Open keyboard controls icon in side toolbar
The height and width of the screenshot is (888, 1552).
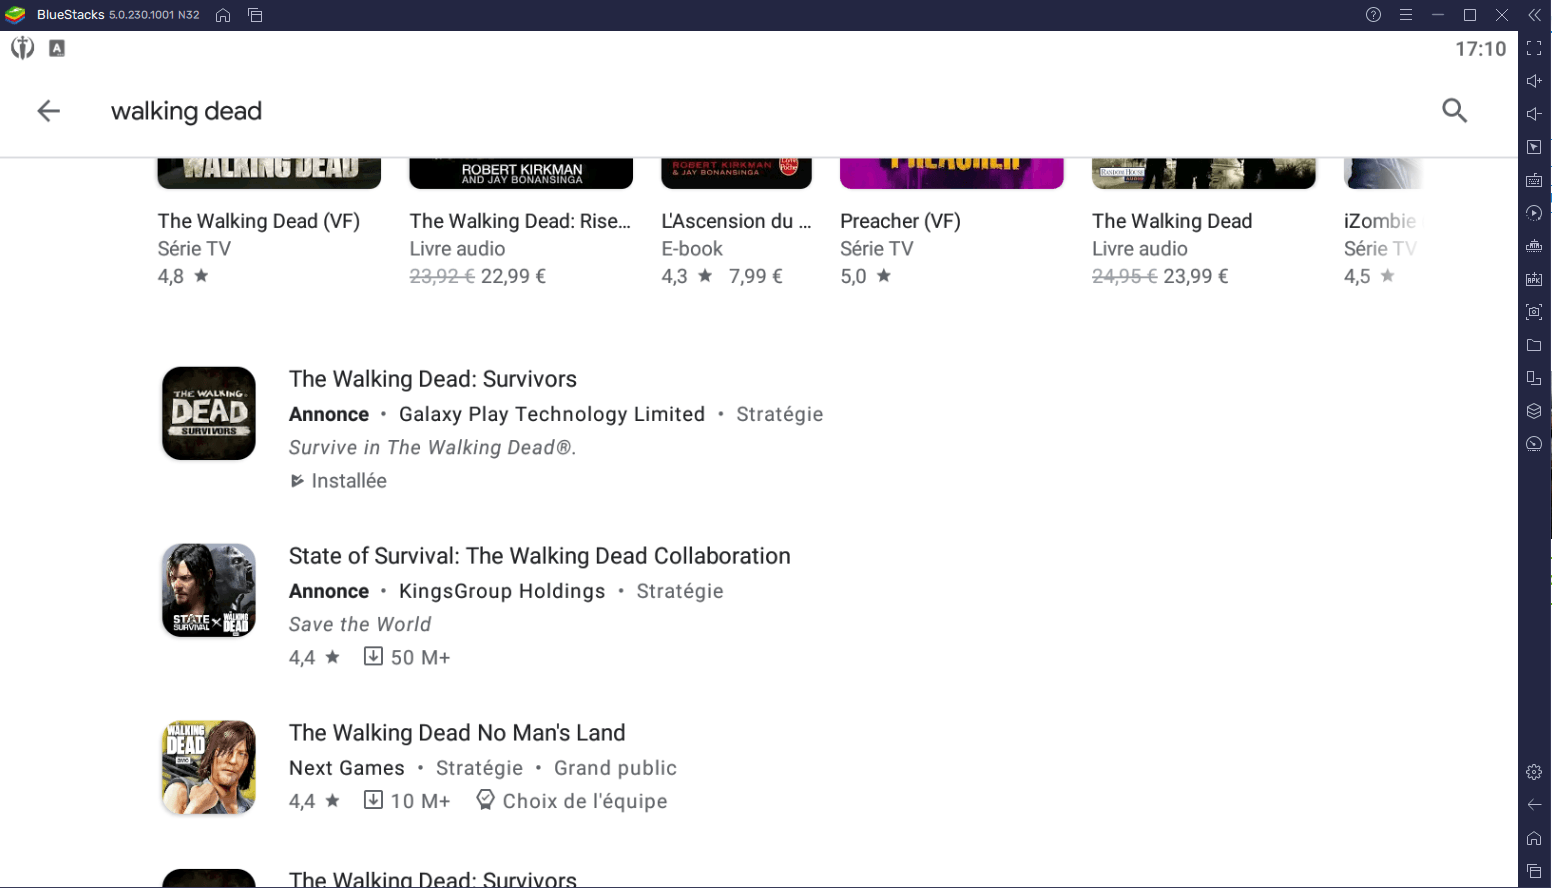(x=1534, y=180)
